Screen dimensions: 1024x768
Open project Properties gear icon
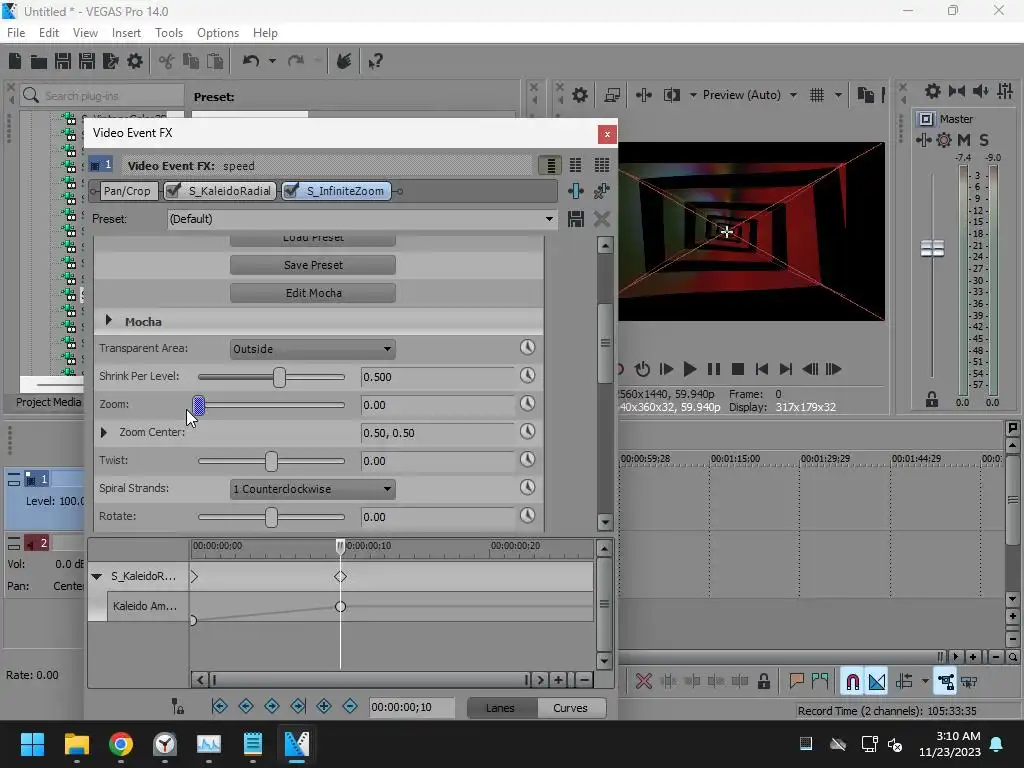tap(135, 61)
